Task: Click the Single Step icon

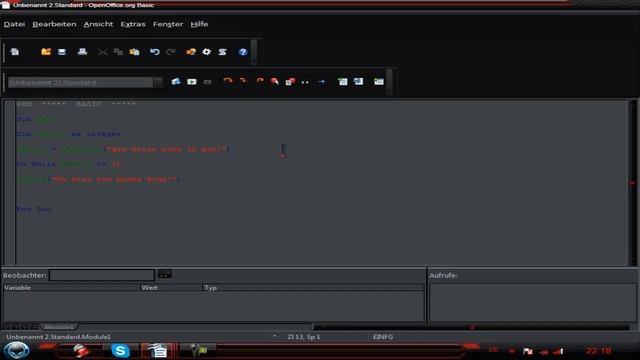Action: 243,82
